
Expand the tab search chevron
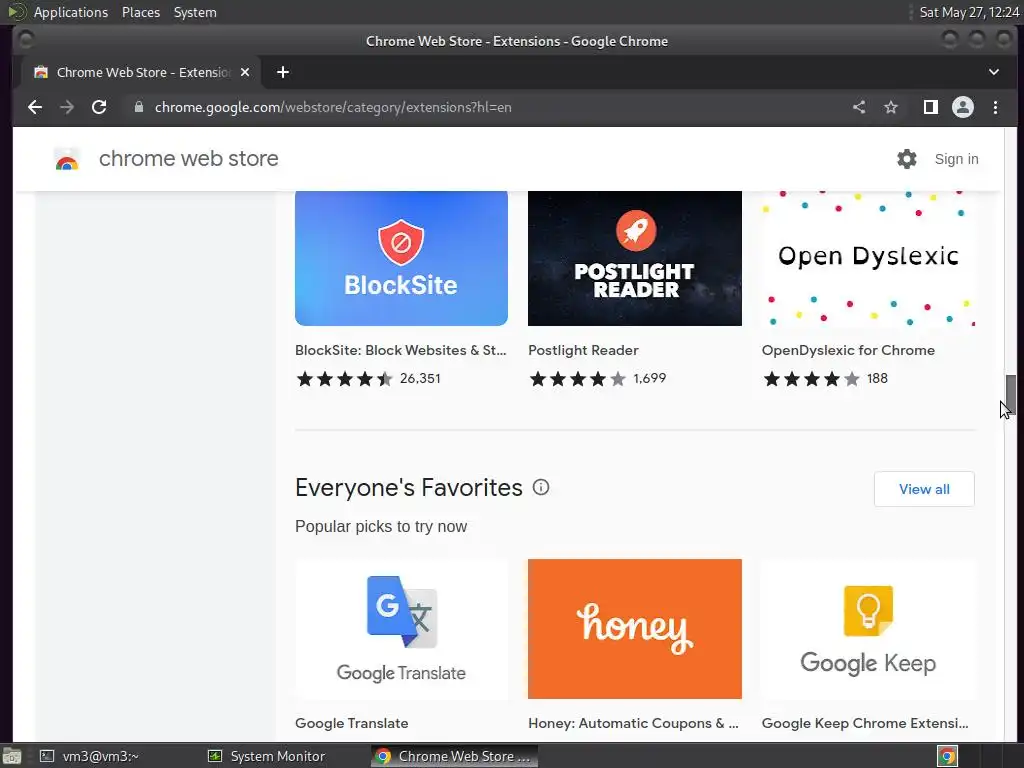993,72
